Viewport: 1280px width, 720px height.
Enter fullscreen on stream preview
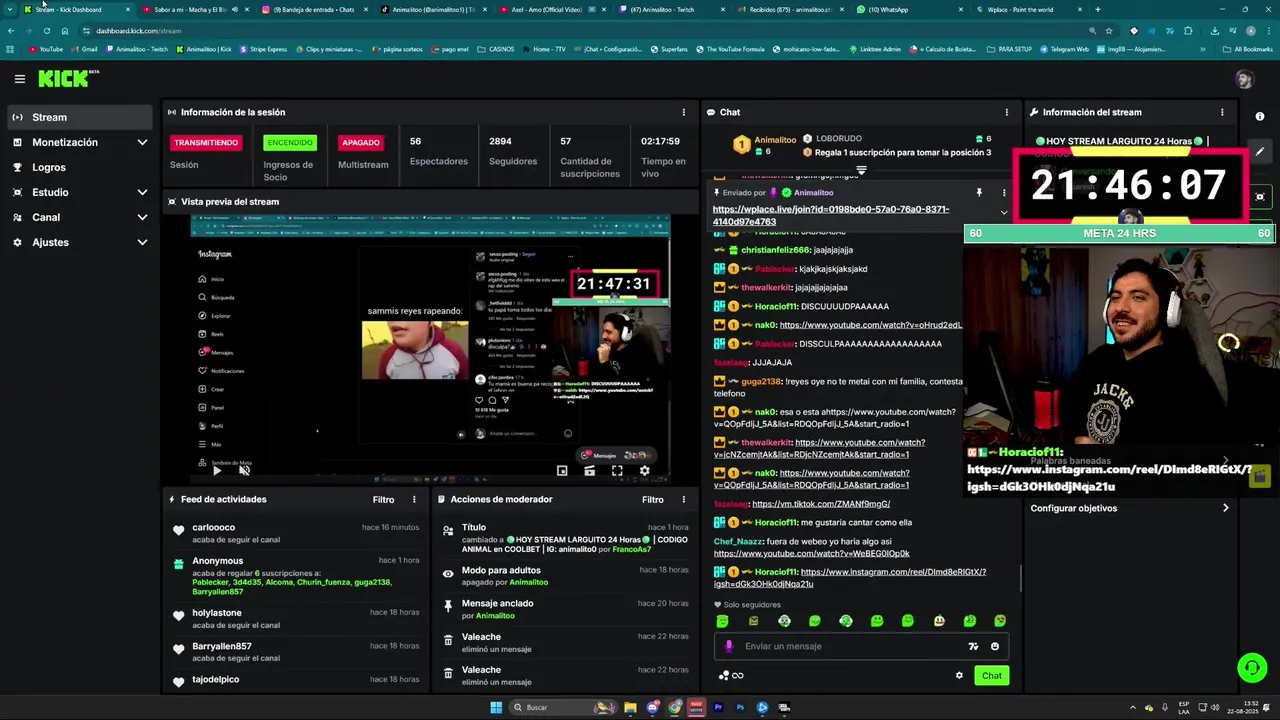tap(617, 471)
